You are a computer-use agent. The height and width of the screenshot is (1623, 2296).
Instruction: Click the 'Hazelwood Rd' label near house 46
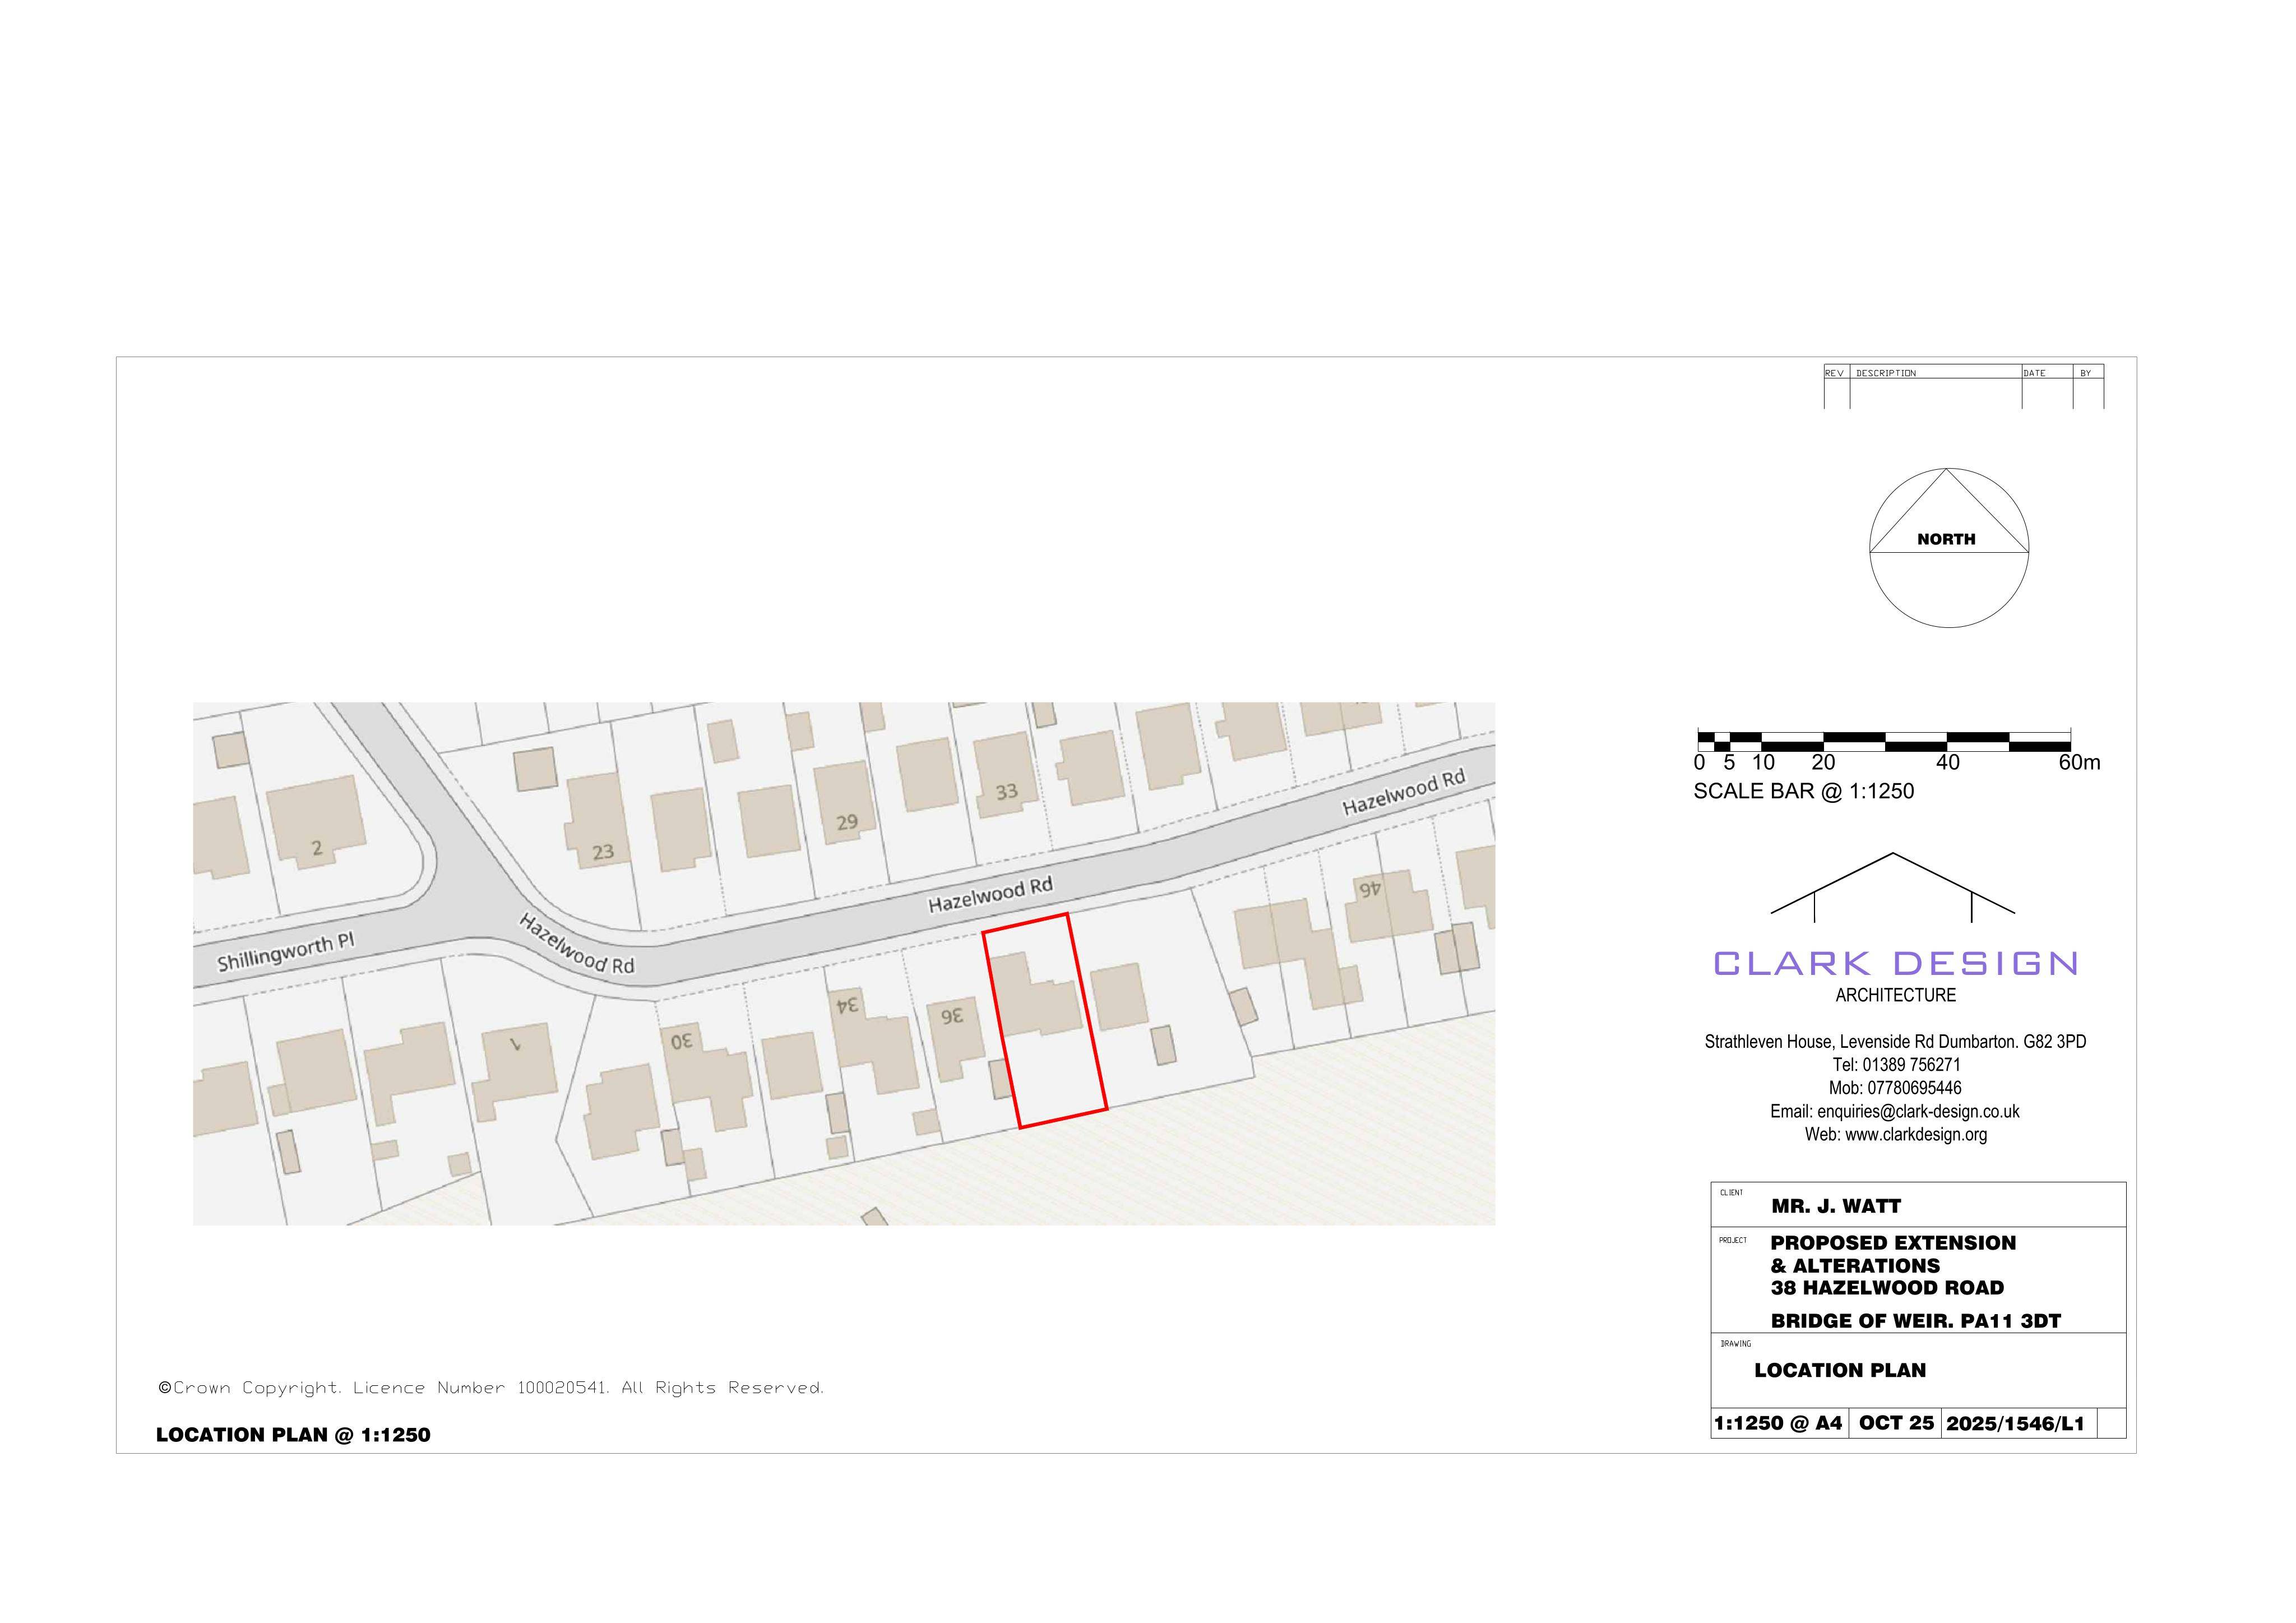1403,792
